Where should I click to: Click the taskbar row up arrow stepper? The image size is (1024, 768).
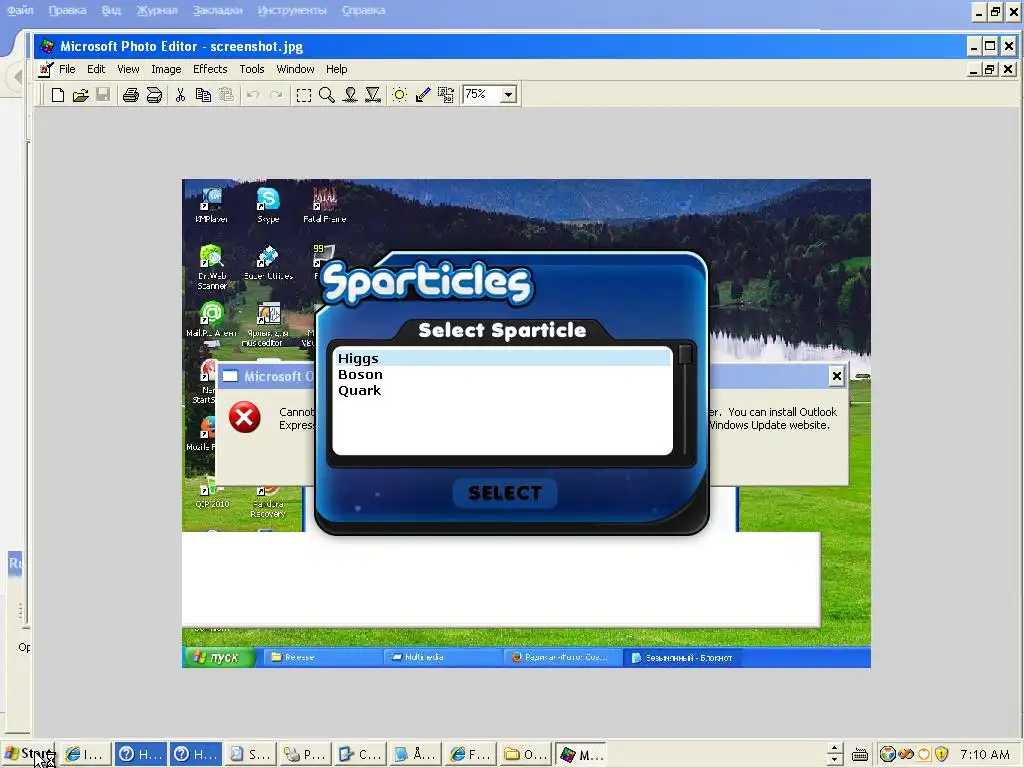pos(835,748)
